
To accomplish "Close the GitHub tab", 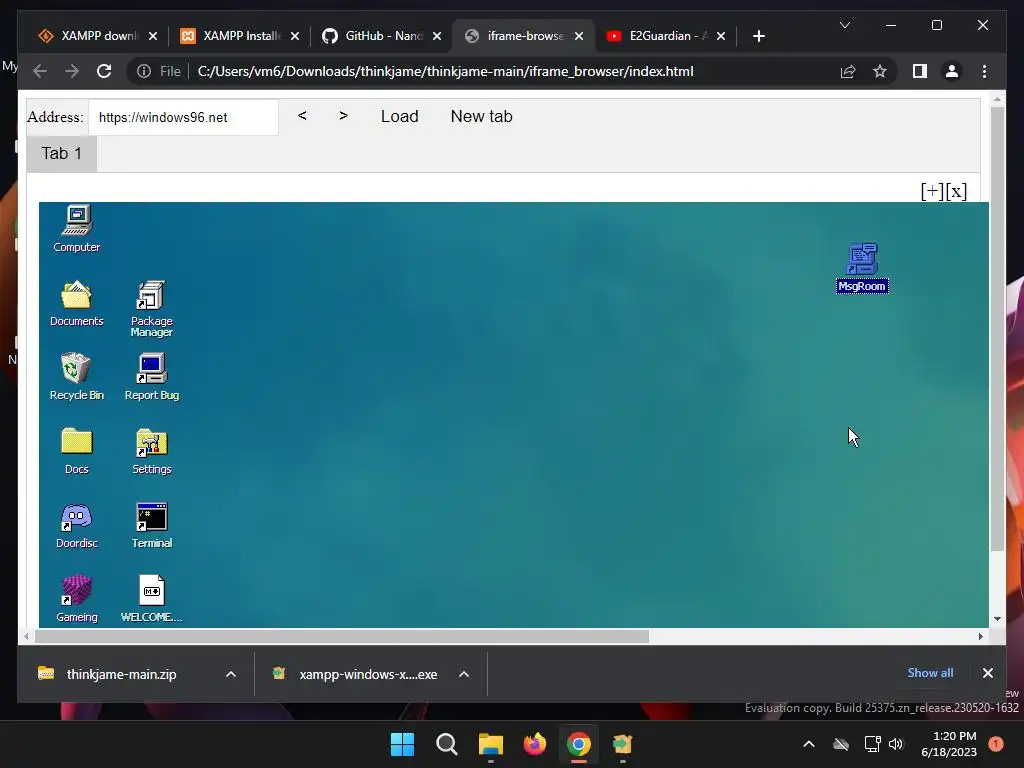I will [437, 36].
